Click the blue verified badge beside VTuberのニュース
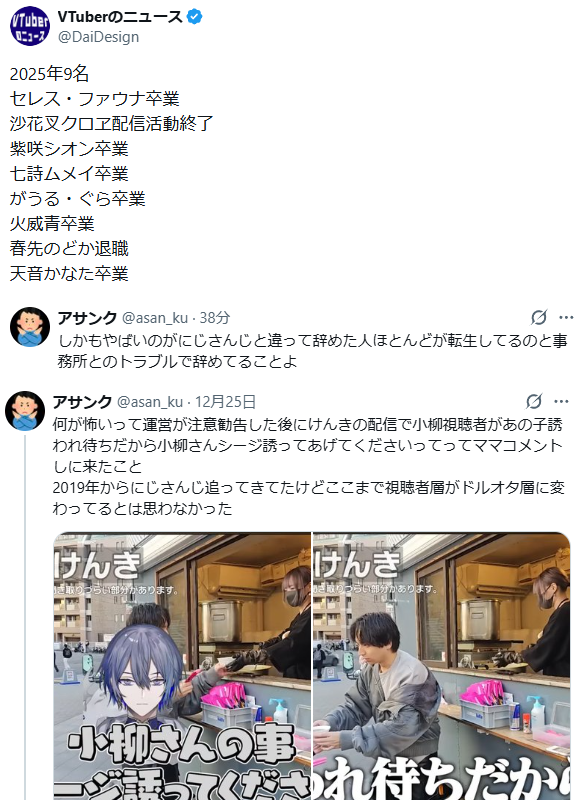584x800 pixels. [194, 17]
